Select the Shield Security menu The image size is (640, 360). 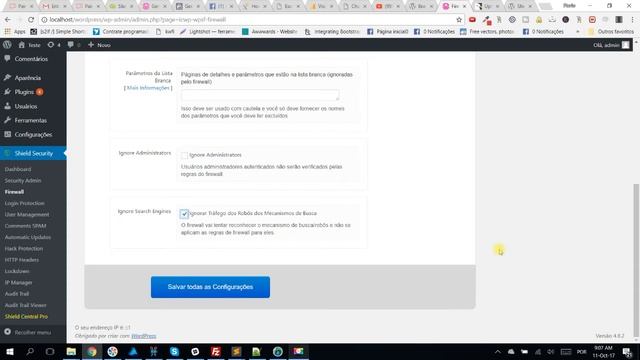33,153
